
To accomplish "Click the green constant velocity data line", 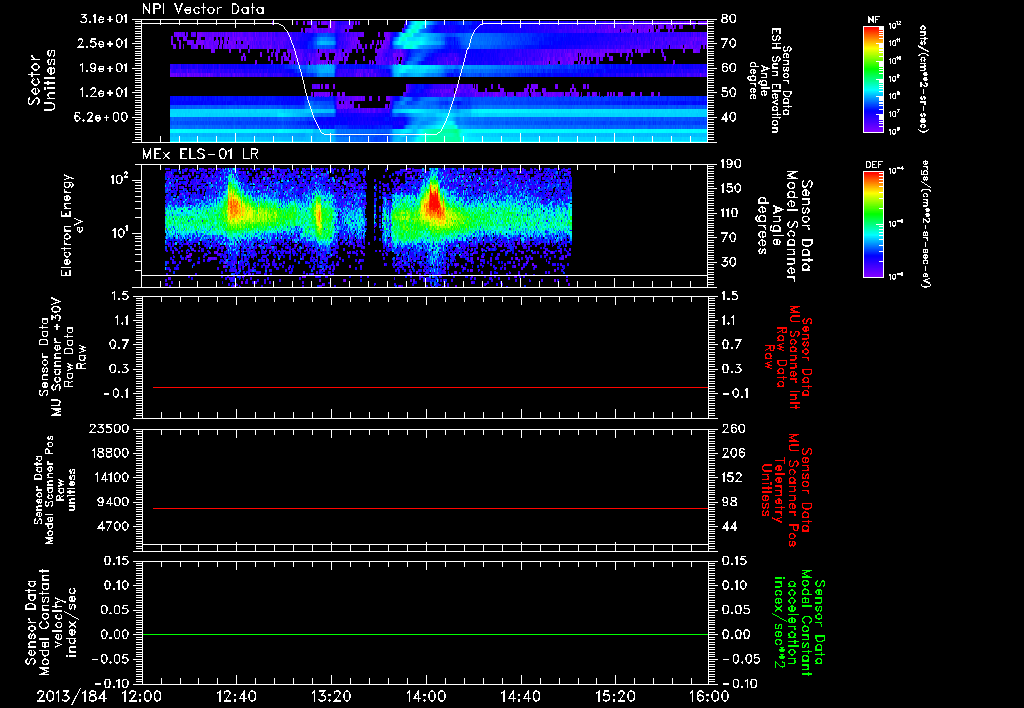I will (x=425, y=634).
